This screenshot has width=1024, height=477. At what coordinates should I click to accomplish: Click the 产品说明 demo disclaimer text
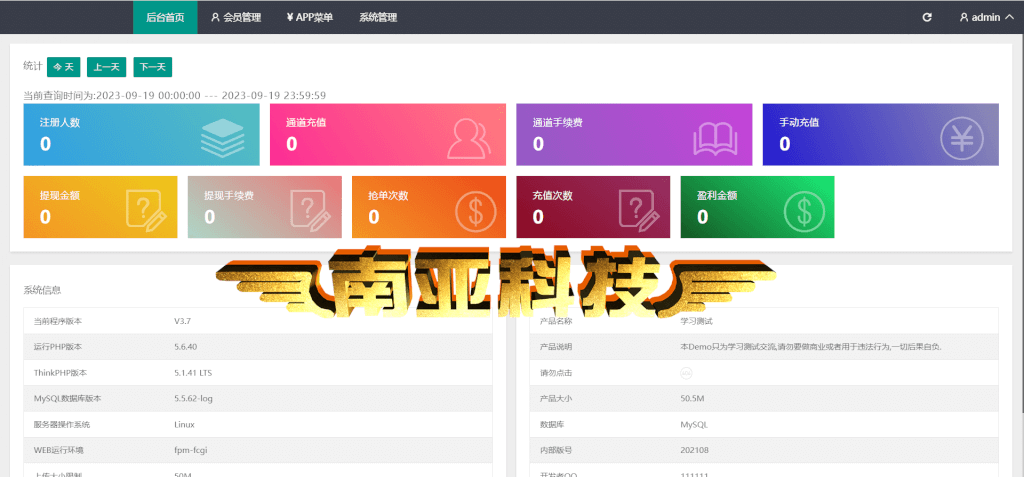click(811, 347)
